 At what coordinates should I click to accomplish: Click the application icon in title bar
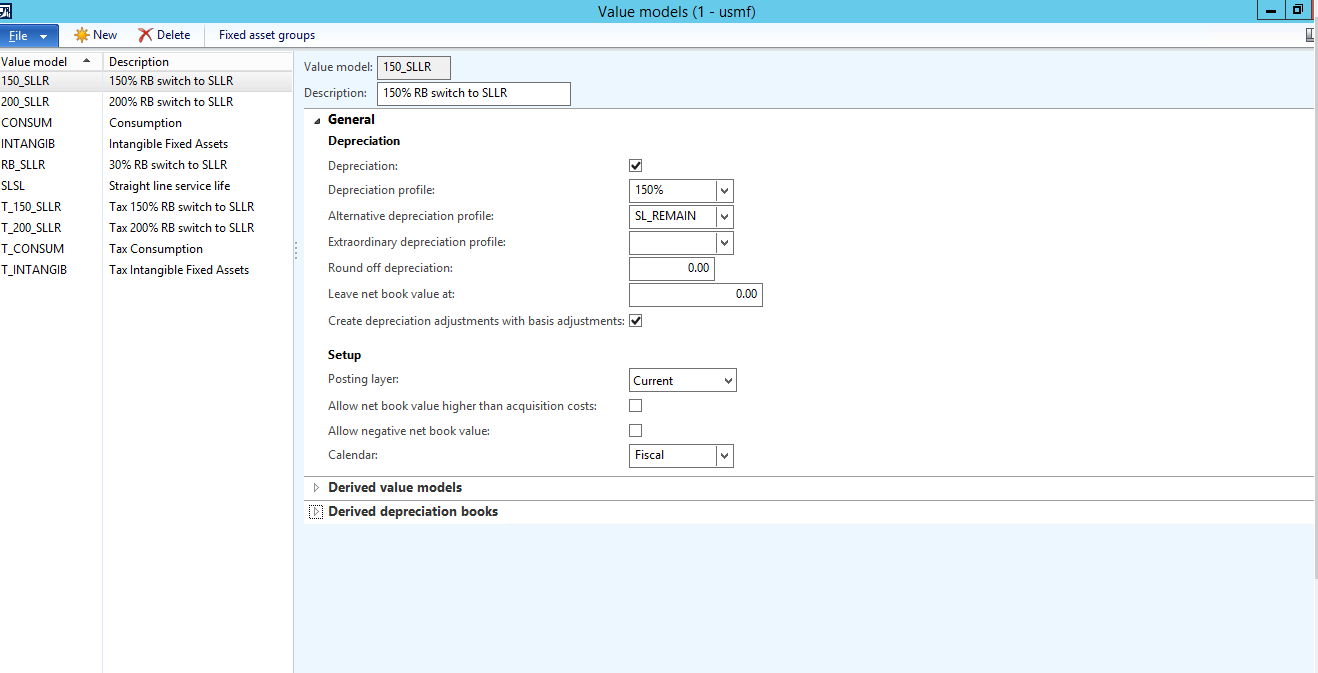click(x=5, y=10)
